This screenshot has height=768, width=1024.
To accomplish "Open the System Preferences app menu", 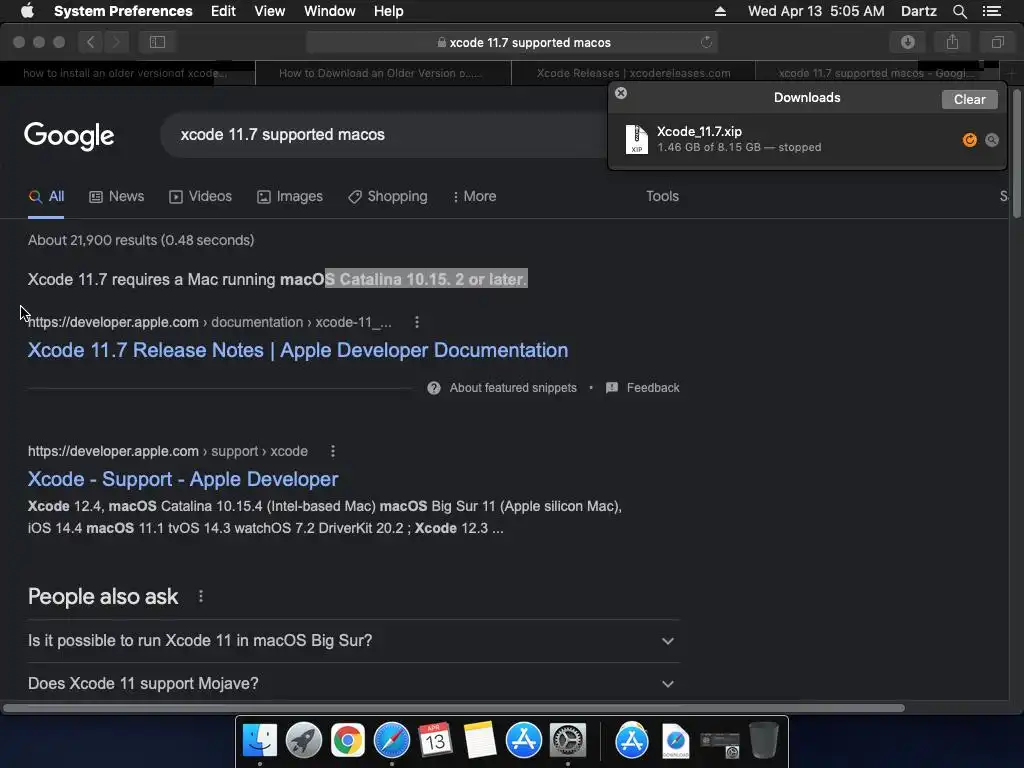I will (123, 11).
